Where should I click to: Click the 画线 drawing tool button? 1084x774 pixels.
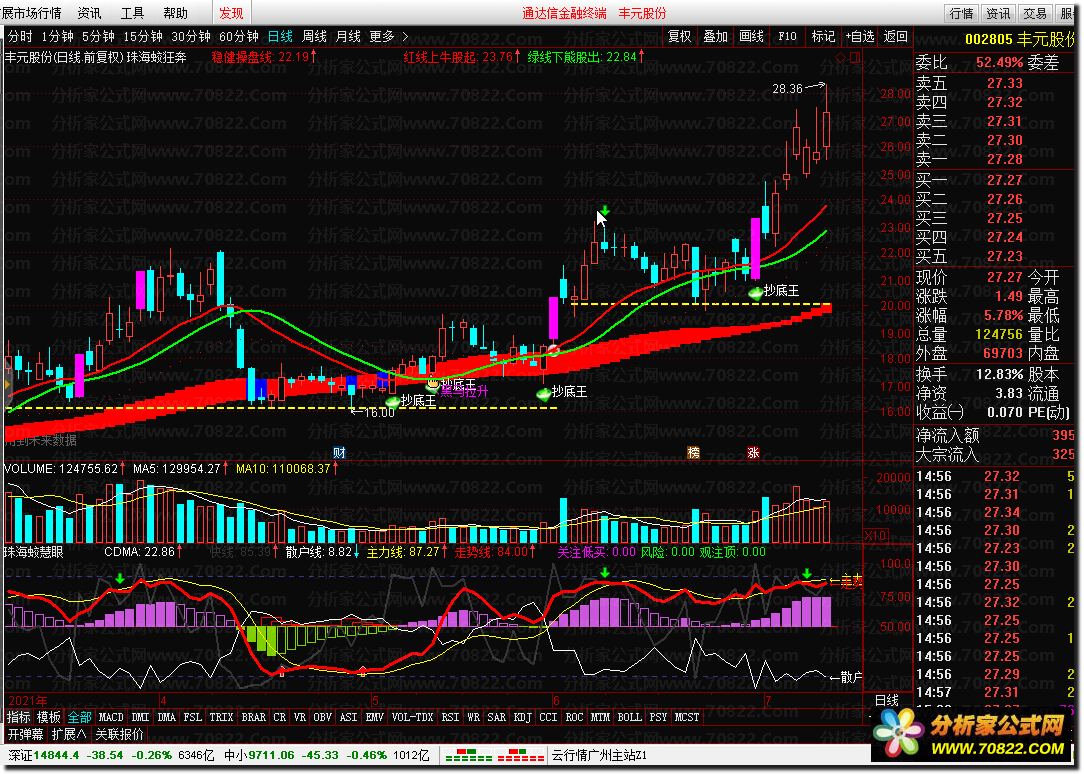pyautogui.click(x=751, y=36)
